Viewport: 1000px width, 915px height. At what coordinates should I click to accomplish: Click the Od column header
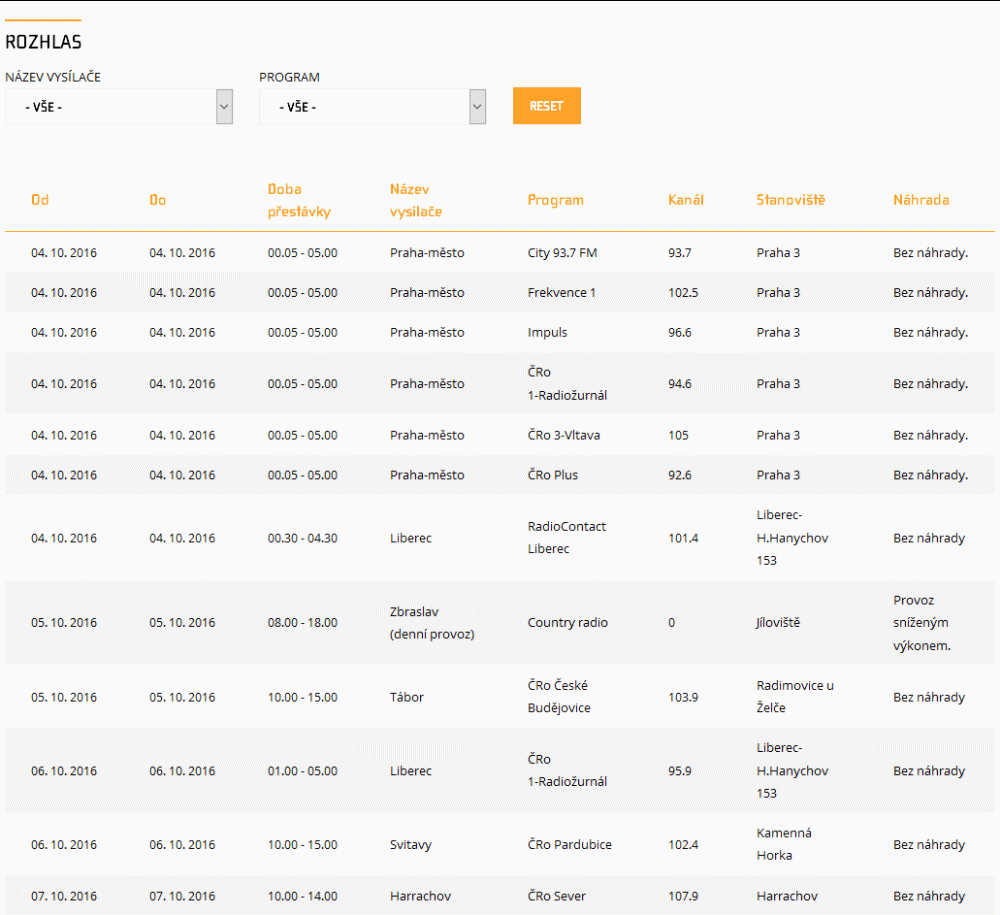coord(40,200)
